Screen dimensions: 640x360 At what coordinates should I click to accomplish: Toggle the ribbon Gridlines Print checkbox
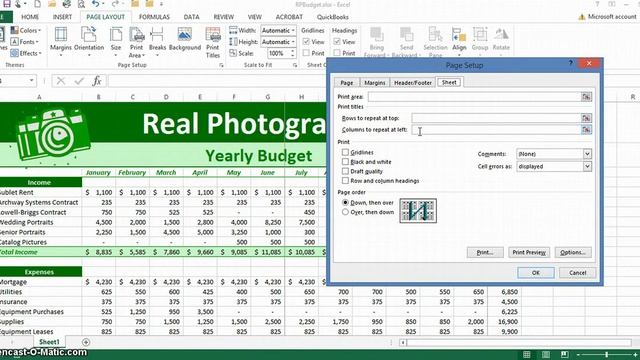coord(306,53)
